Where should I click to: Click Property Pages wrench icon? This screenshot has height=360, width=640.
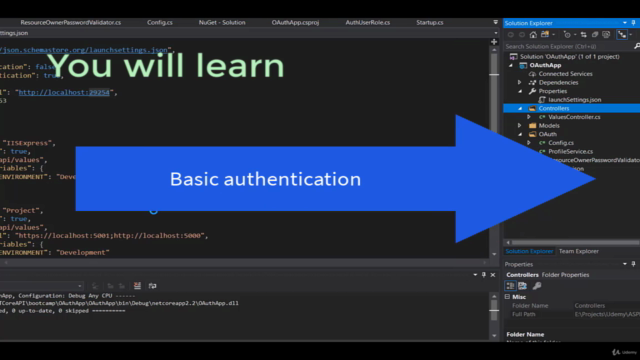point(537,286)
